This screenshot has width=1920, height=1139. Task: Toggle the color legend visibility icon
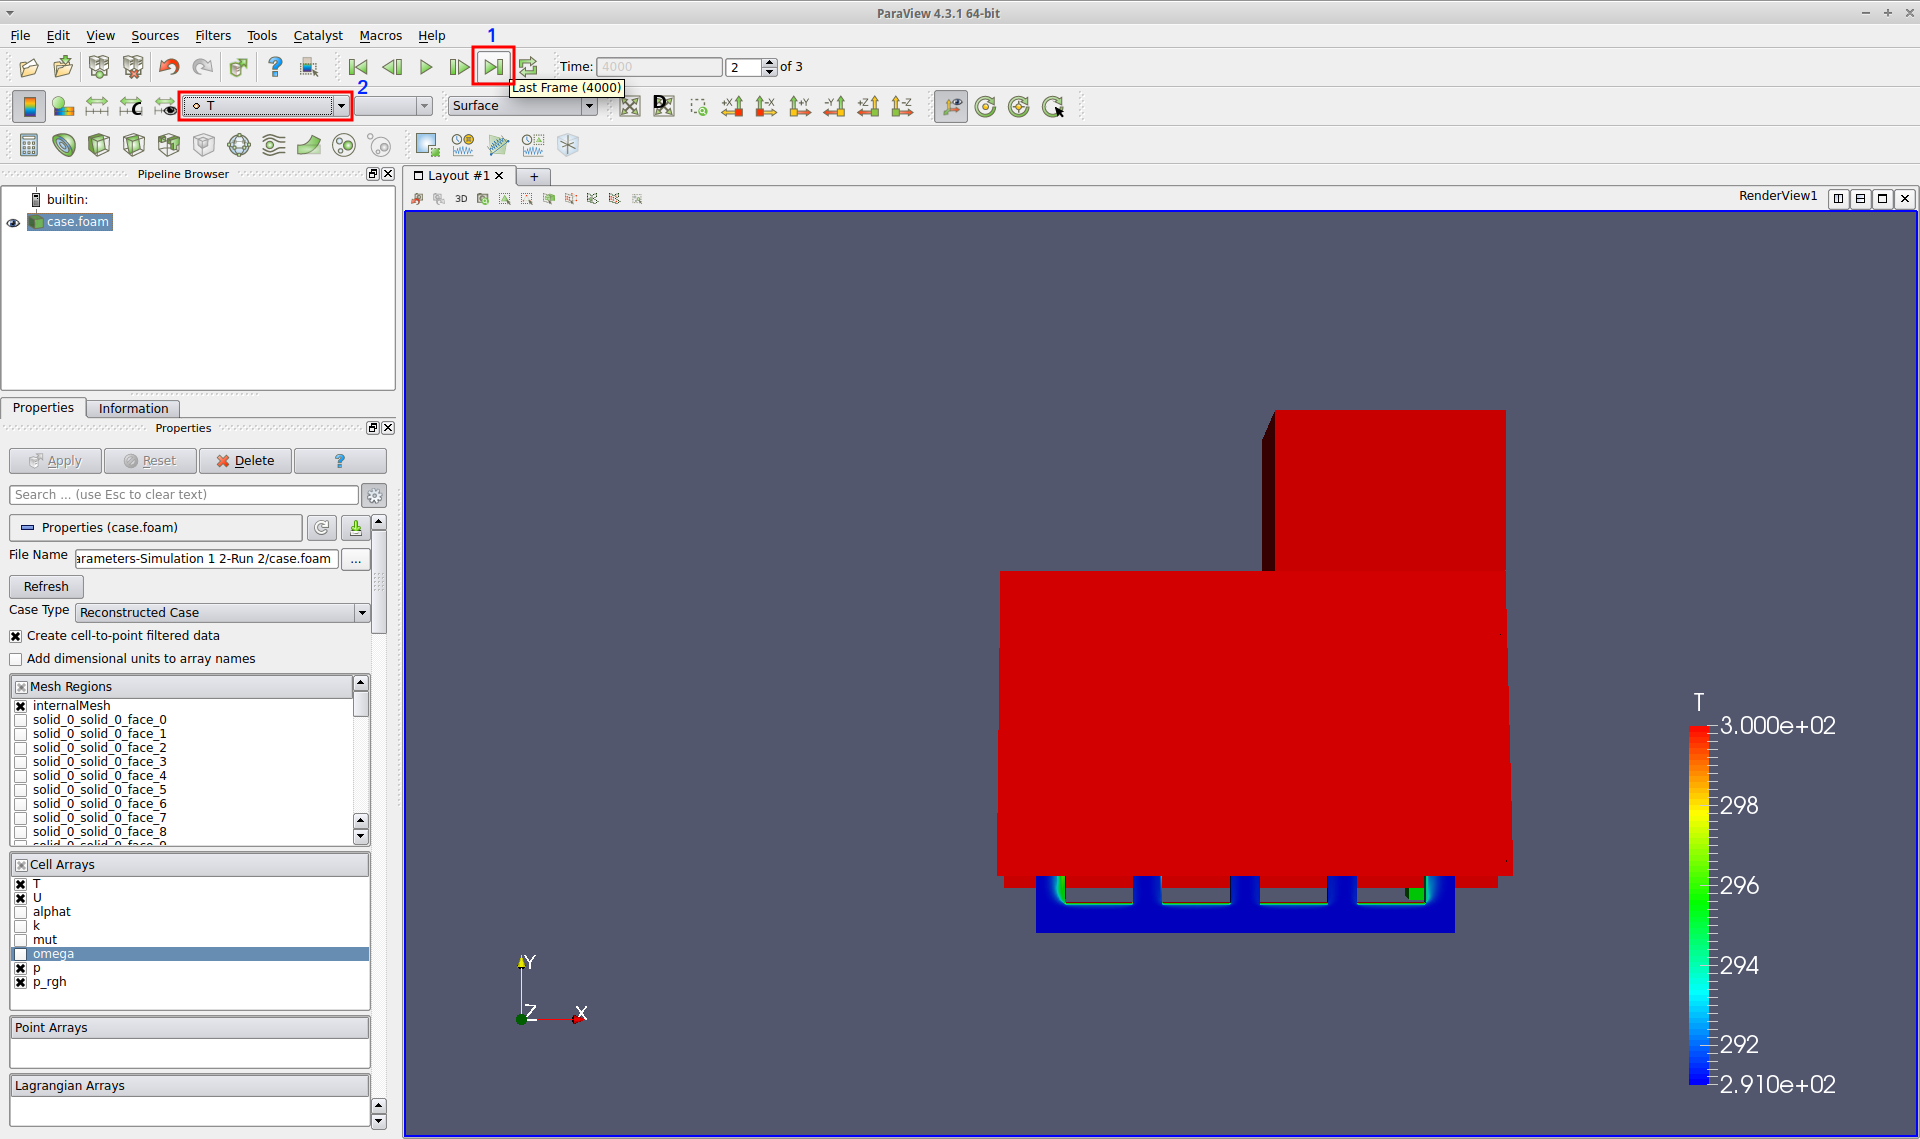[29, 106]
